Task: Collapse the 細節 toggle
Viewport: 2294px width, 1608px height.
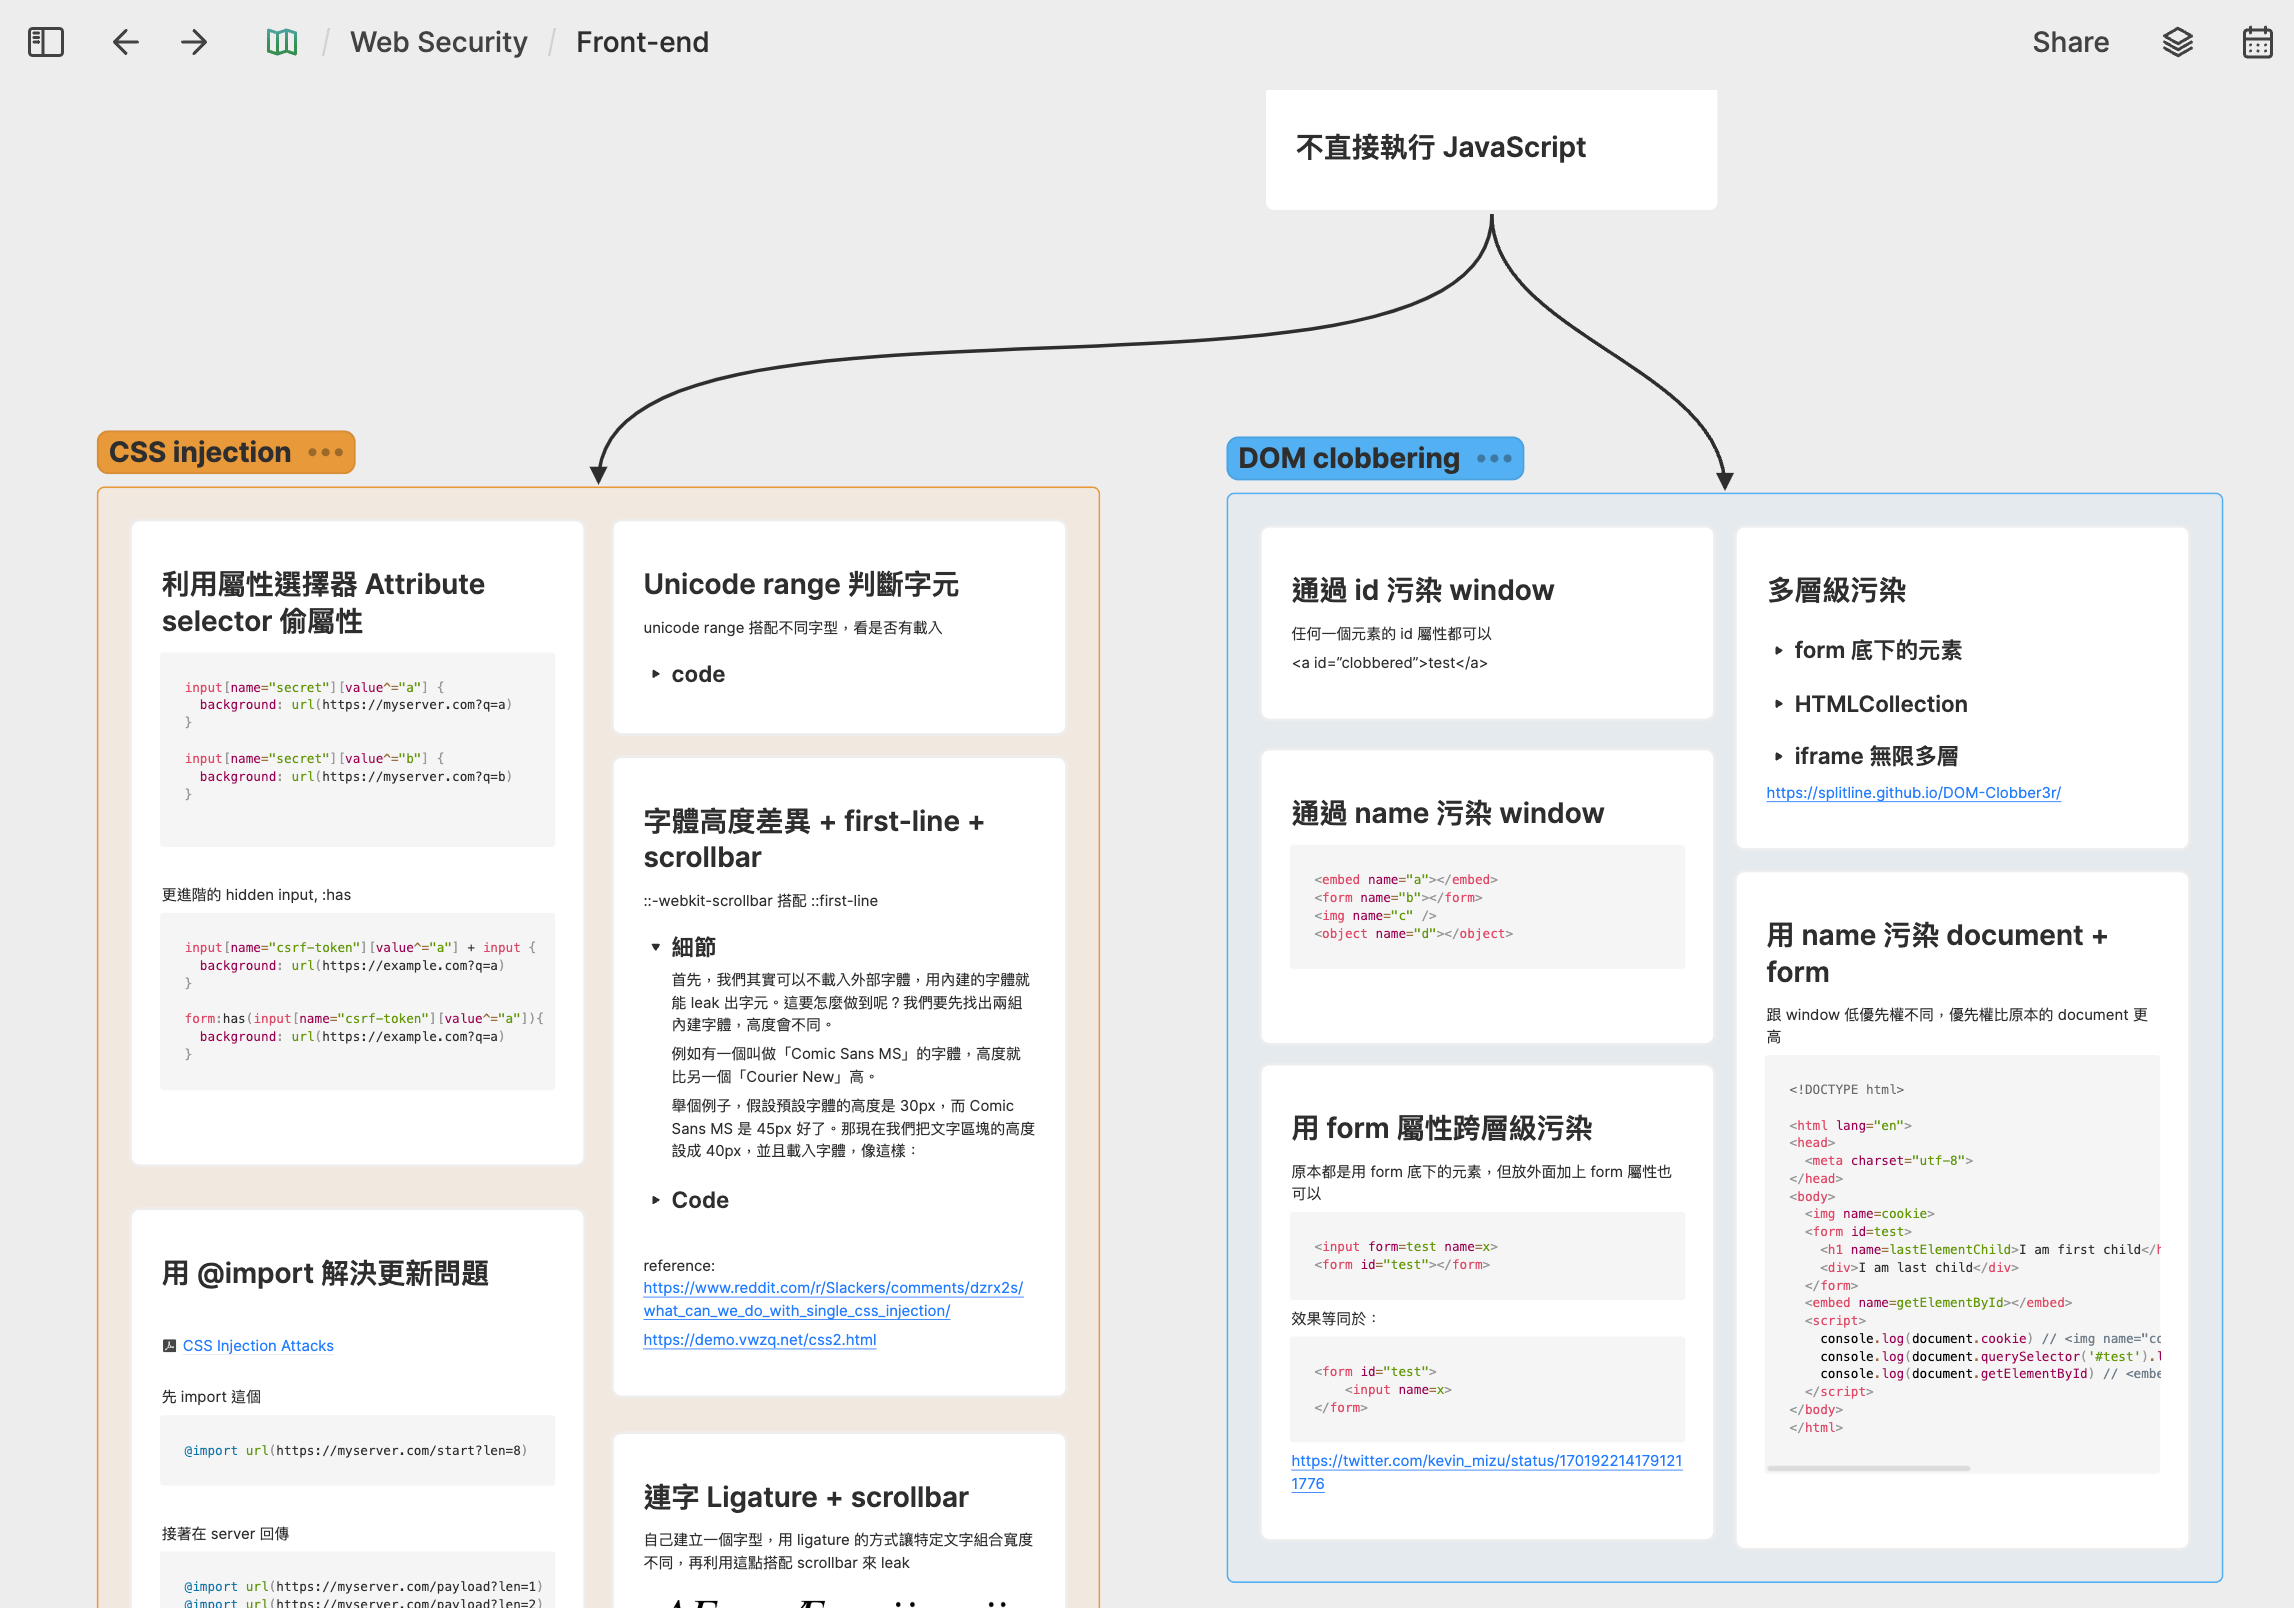Action: pyautogui.click(x=656, y=947)
